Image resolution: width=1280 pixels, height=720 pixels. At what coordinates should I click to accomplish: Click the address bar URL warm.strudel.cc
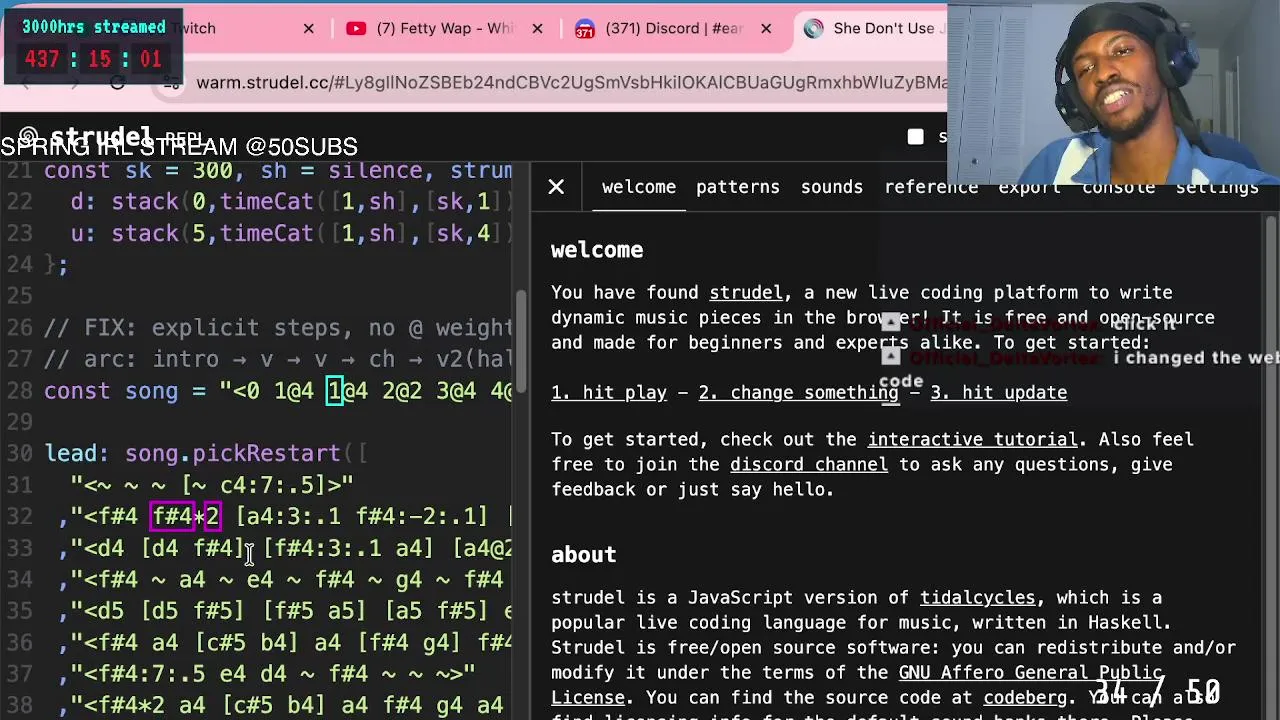pos(570,82)
